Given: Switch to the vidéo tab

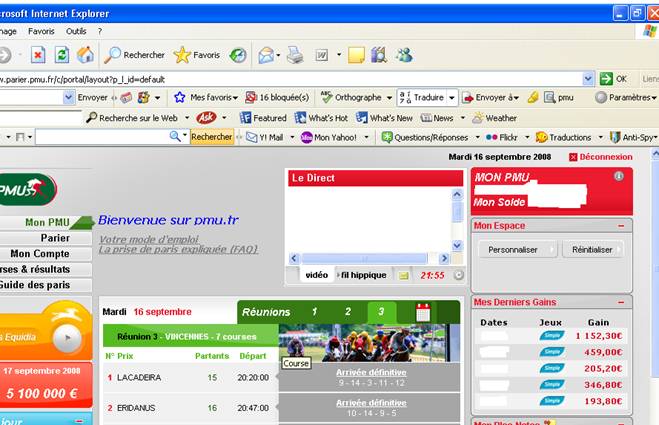Looking at the screenshot, I should pos(317,275).
